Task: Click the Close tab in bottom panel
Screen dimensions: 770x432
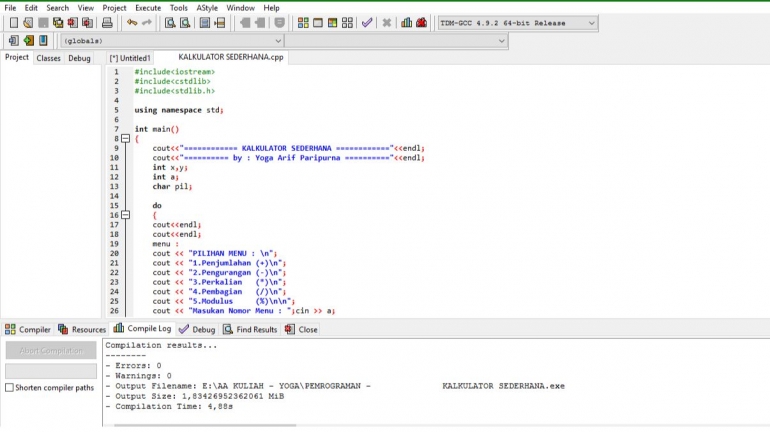Action: [x=302, y=329]
